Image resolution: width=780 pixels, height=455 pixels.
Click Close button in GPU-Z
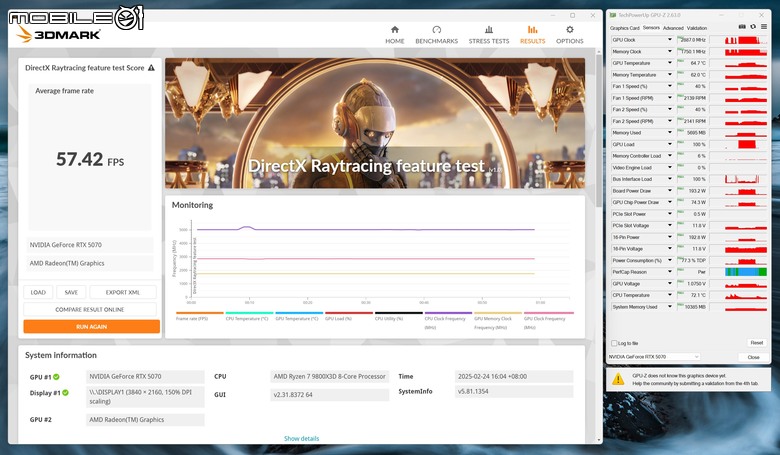pyautogui.click(x=753, y=357)
